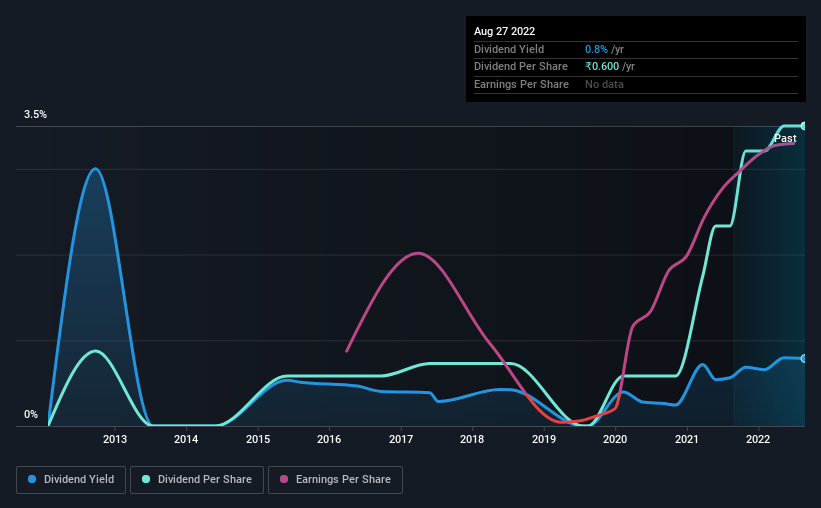Click the blue Dividend Yield legend dot

[32, 479]
